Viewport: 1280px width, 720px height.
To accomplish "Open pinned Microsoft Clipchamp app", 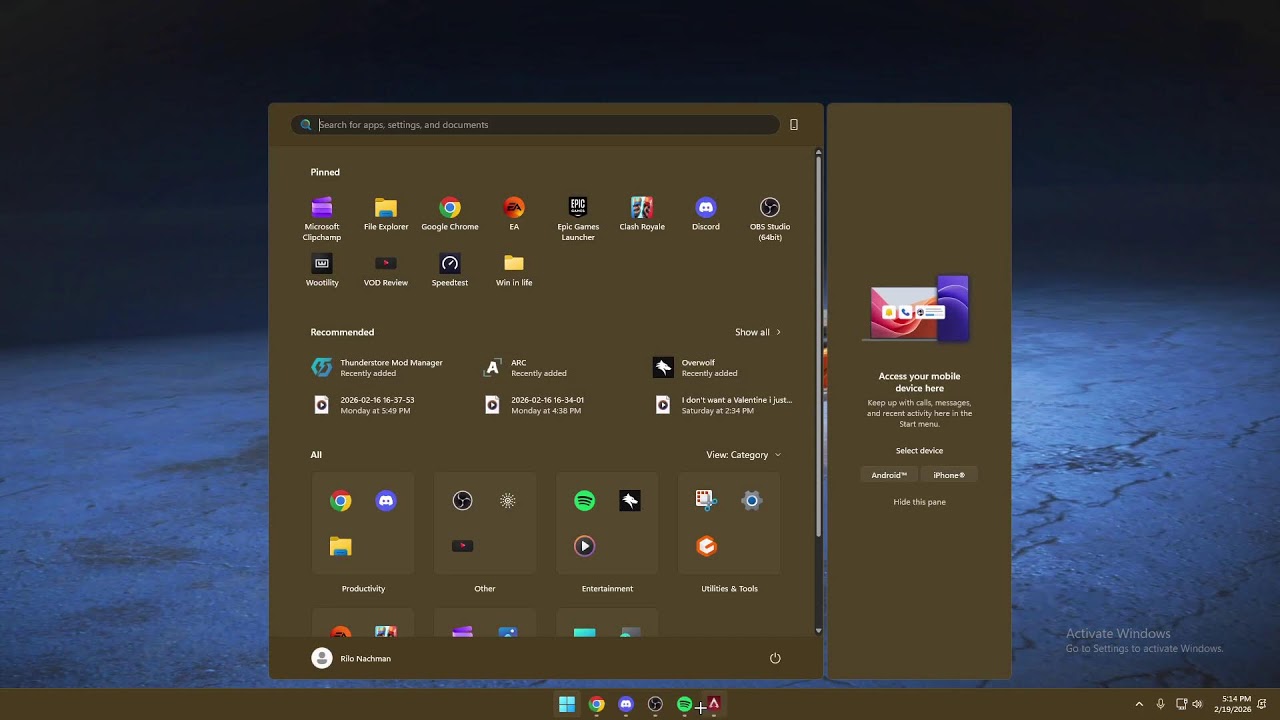I will 322,219.
